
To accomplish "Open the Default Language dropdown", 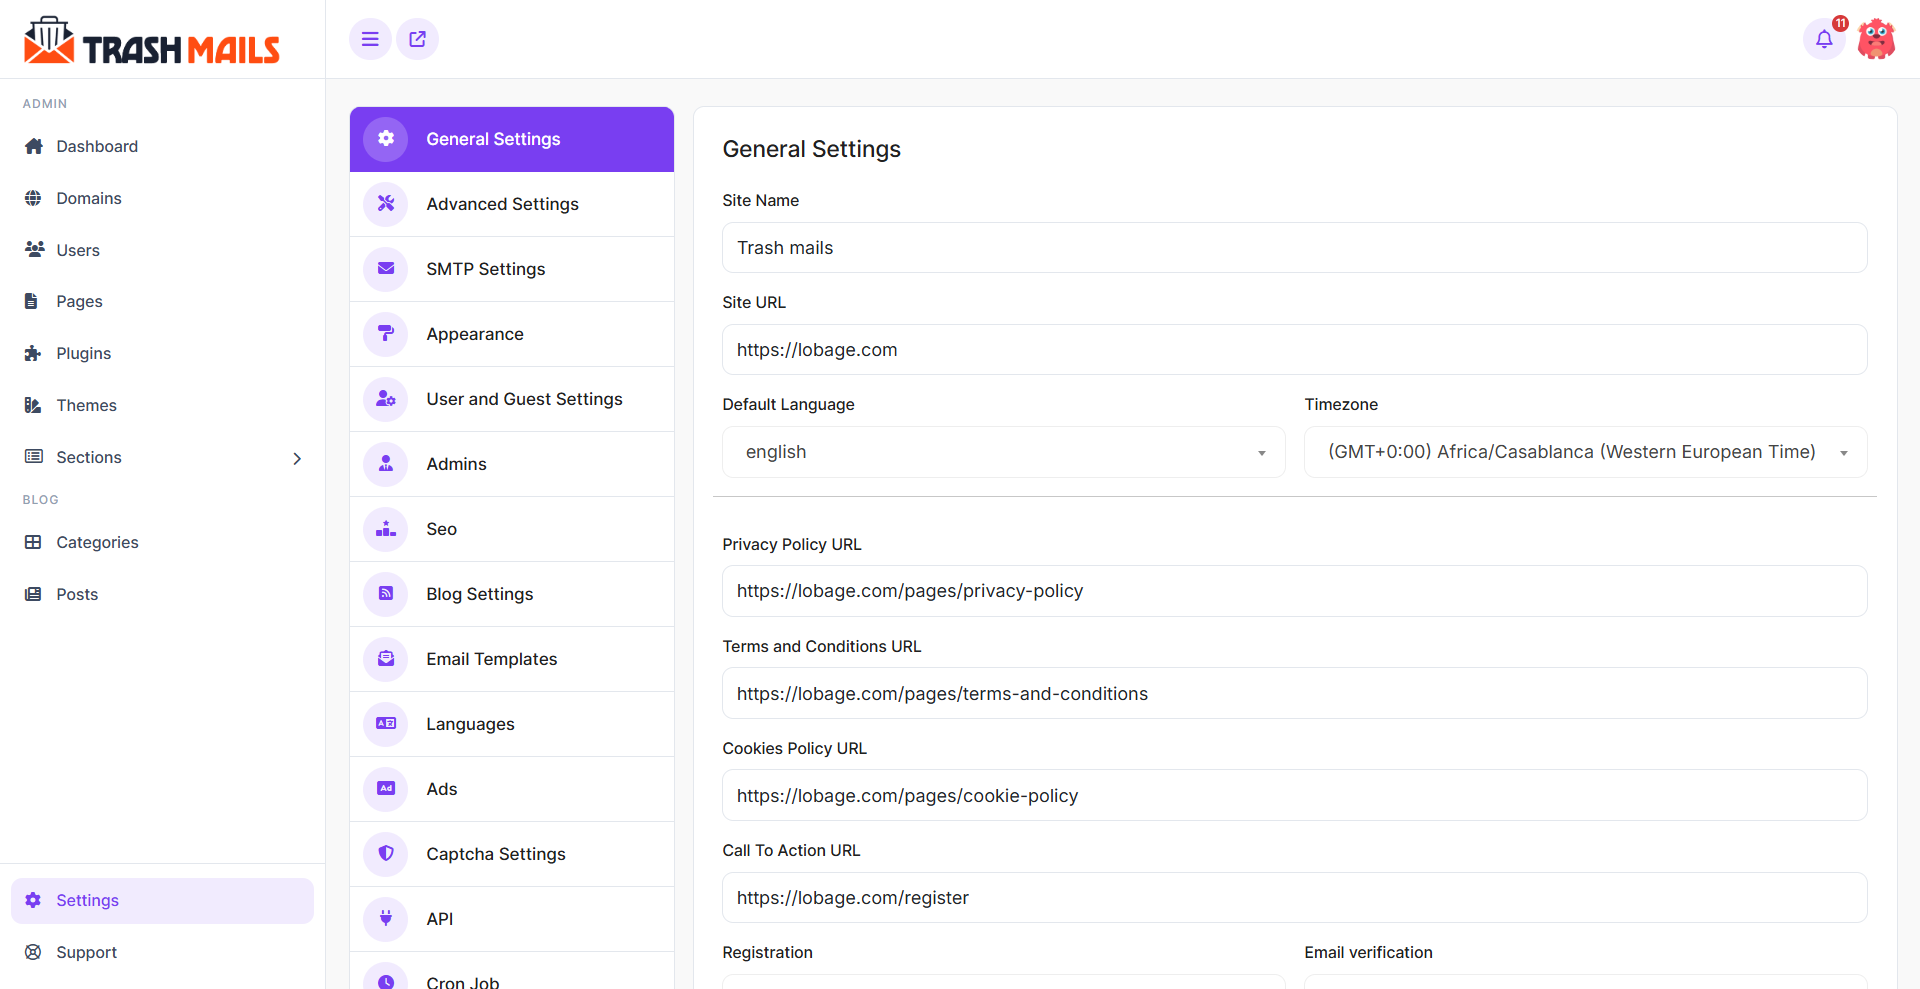I will point(1003,452).
